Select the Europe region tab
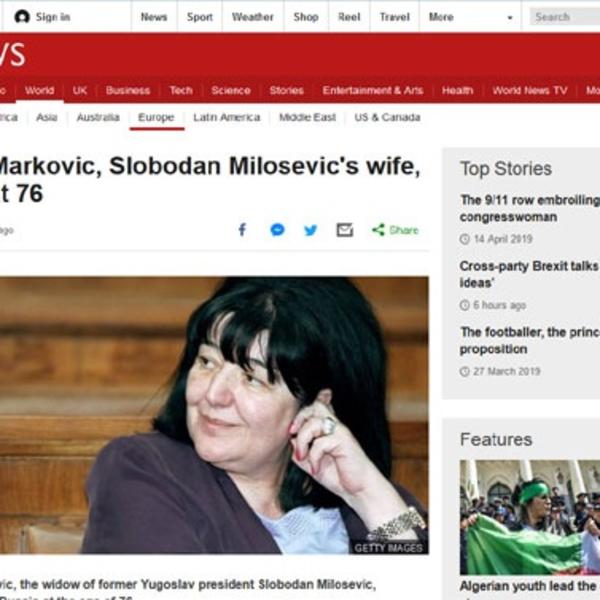The width and height of the screenshot is (600, 600). coord(157,117)
